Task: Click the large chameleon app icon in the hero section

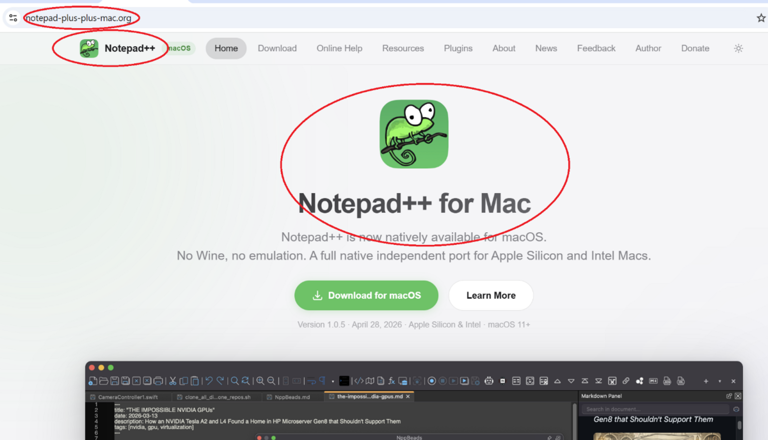Action: pyautogui.click(x=414, y=134)
